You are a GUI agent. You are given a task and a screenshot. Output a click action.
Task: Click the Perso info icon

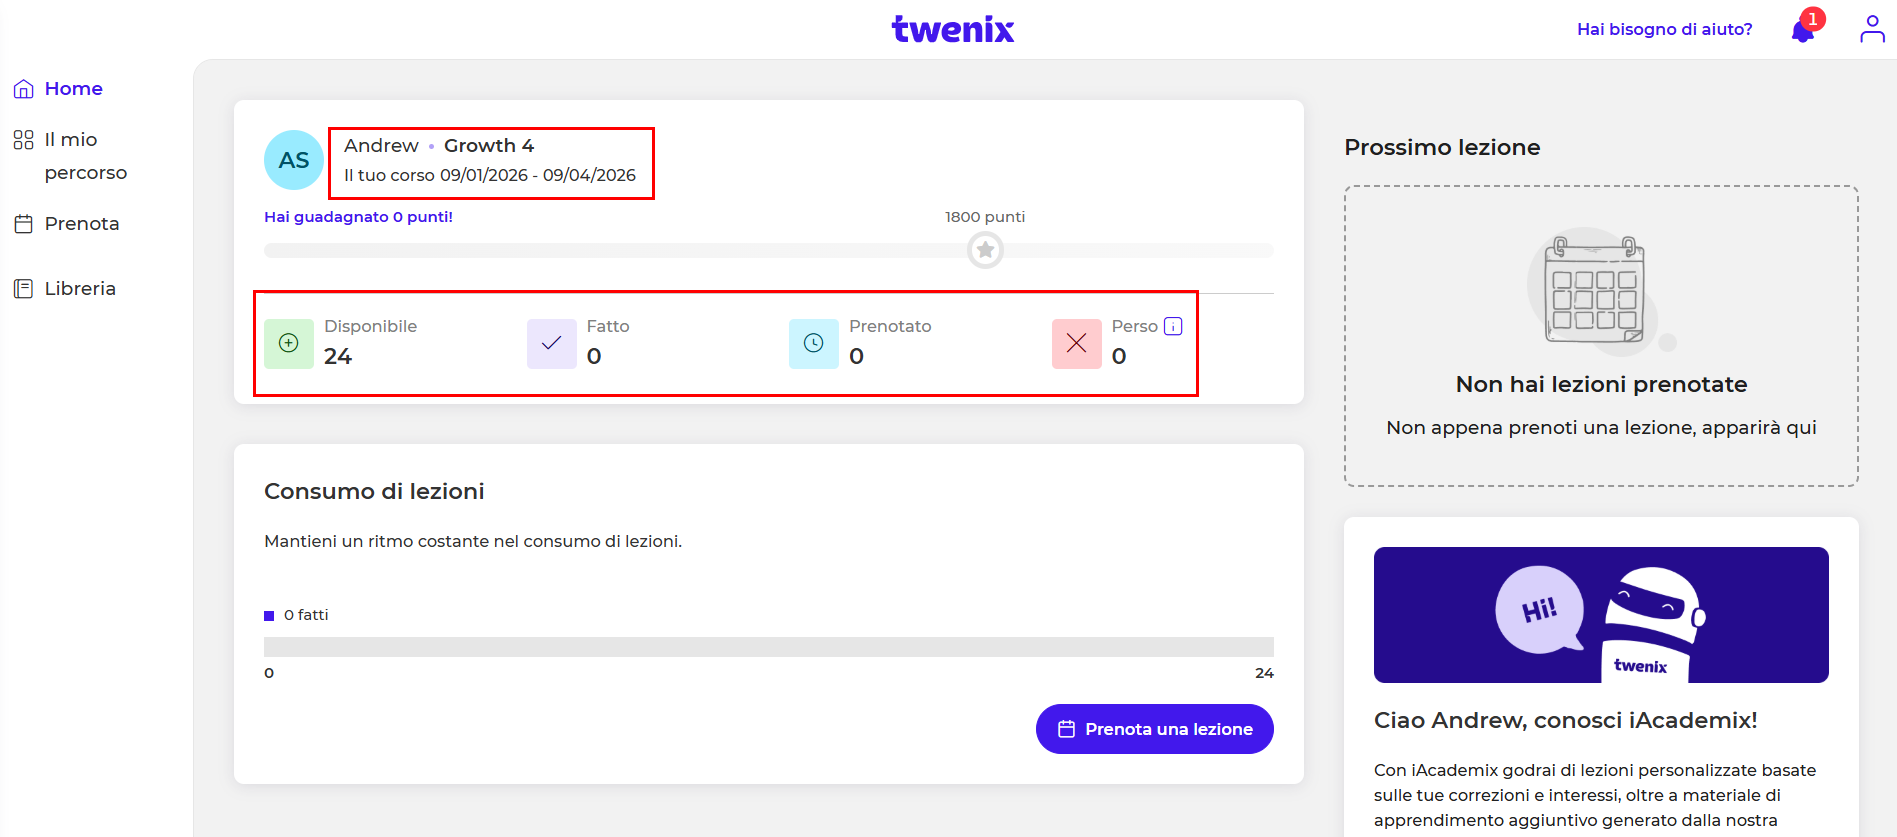click(x=1173, y=326)
